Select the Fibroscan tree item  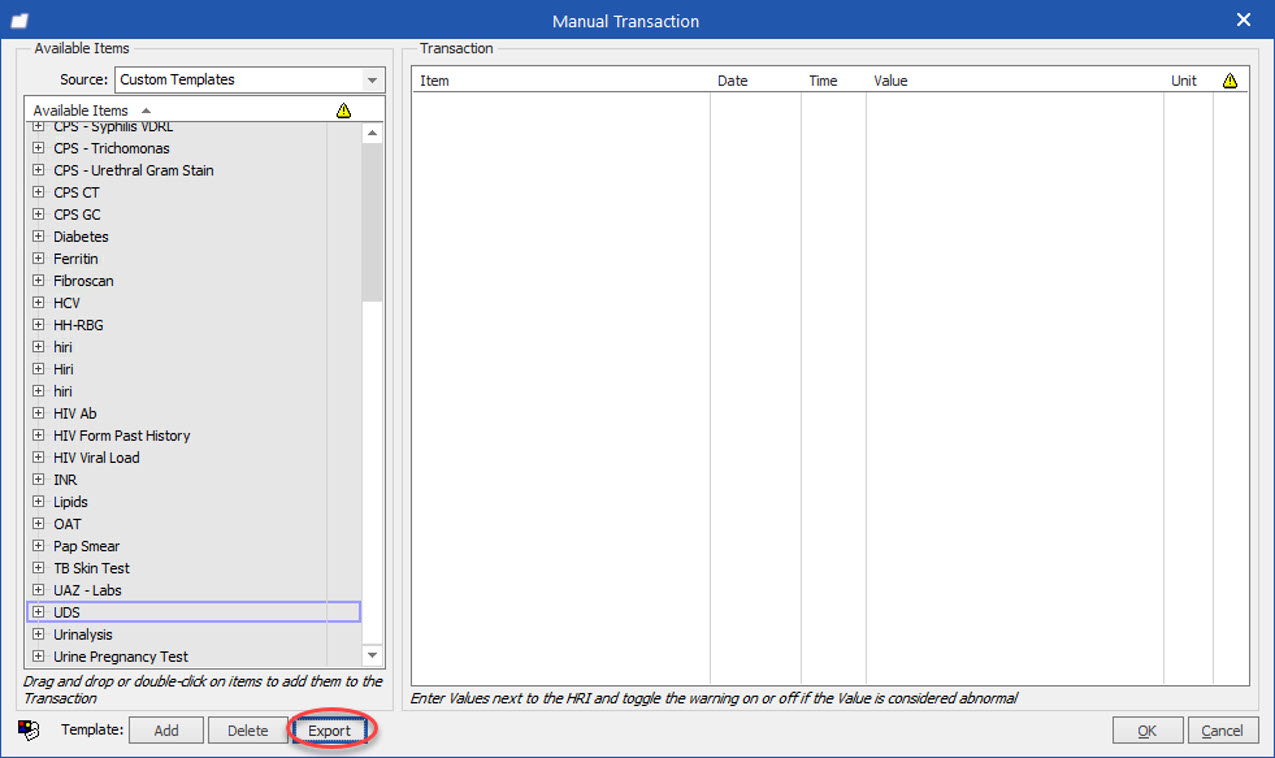[x=83, y=280]
